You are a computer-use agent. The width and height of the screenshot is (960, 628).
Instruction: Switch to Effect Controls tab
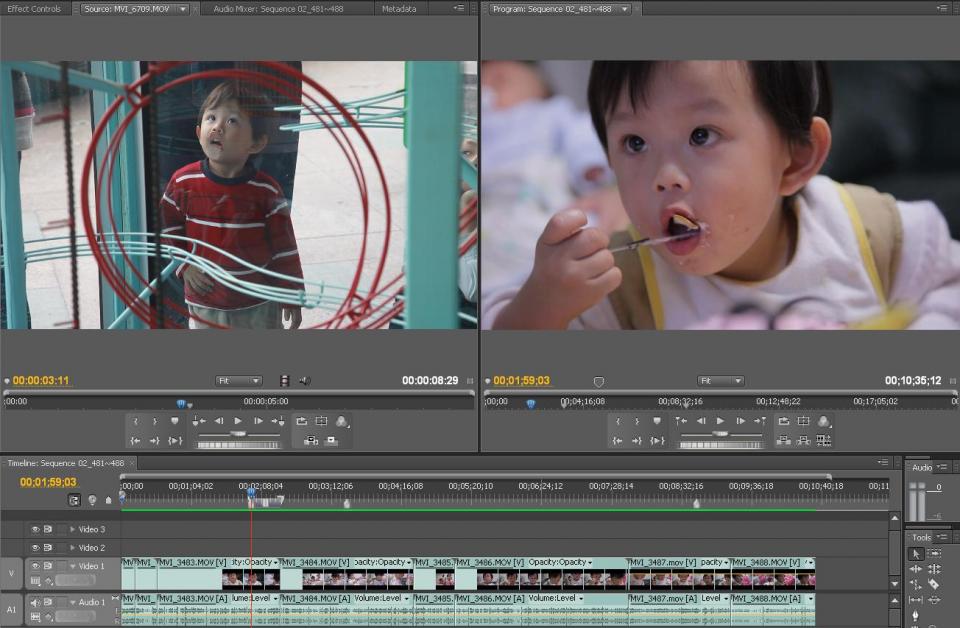(x=34, y=9)
